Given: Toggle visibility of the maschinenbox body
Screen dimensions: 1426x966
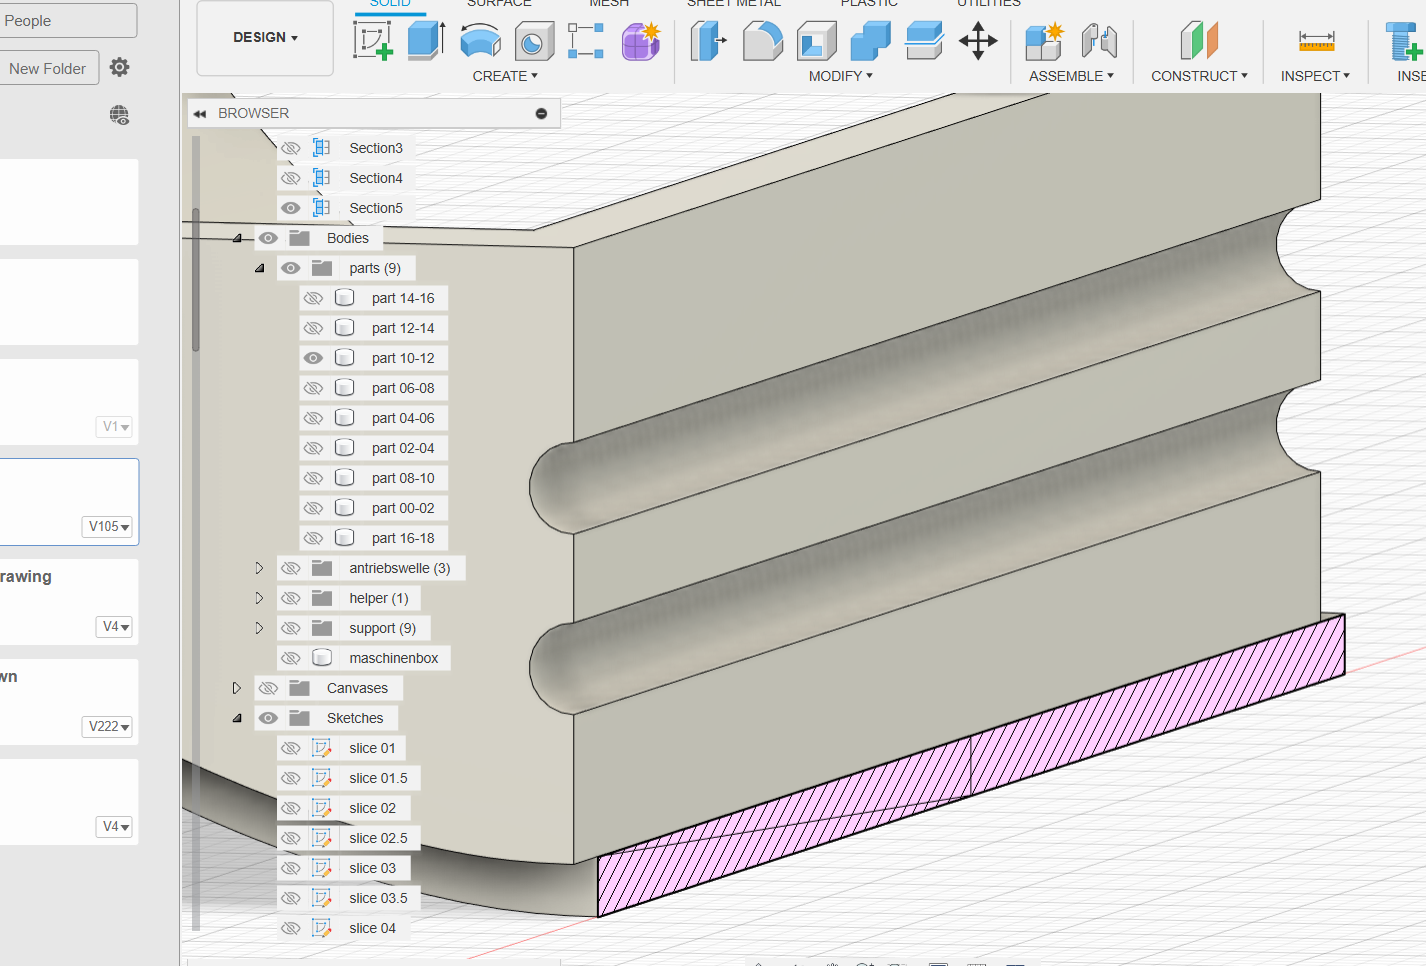Looking at the screenshot, I should pyautogui.click(x=290, y=657).
